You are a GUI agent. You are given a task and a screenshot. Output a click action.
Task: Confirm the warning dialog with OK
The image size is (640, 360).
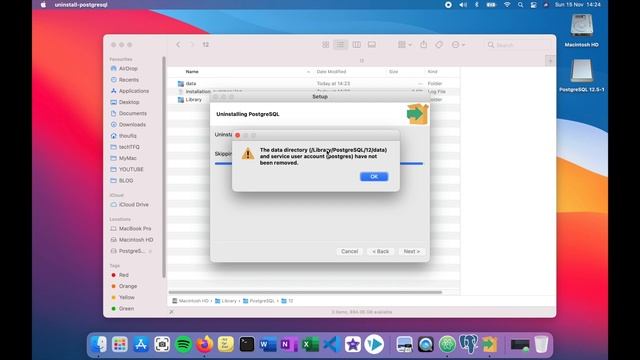[374, 176]
